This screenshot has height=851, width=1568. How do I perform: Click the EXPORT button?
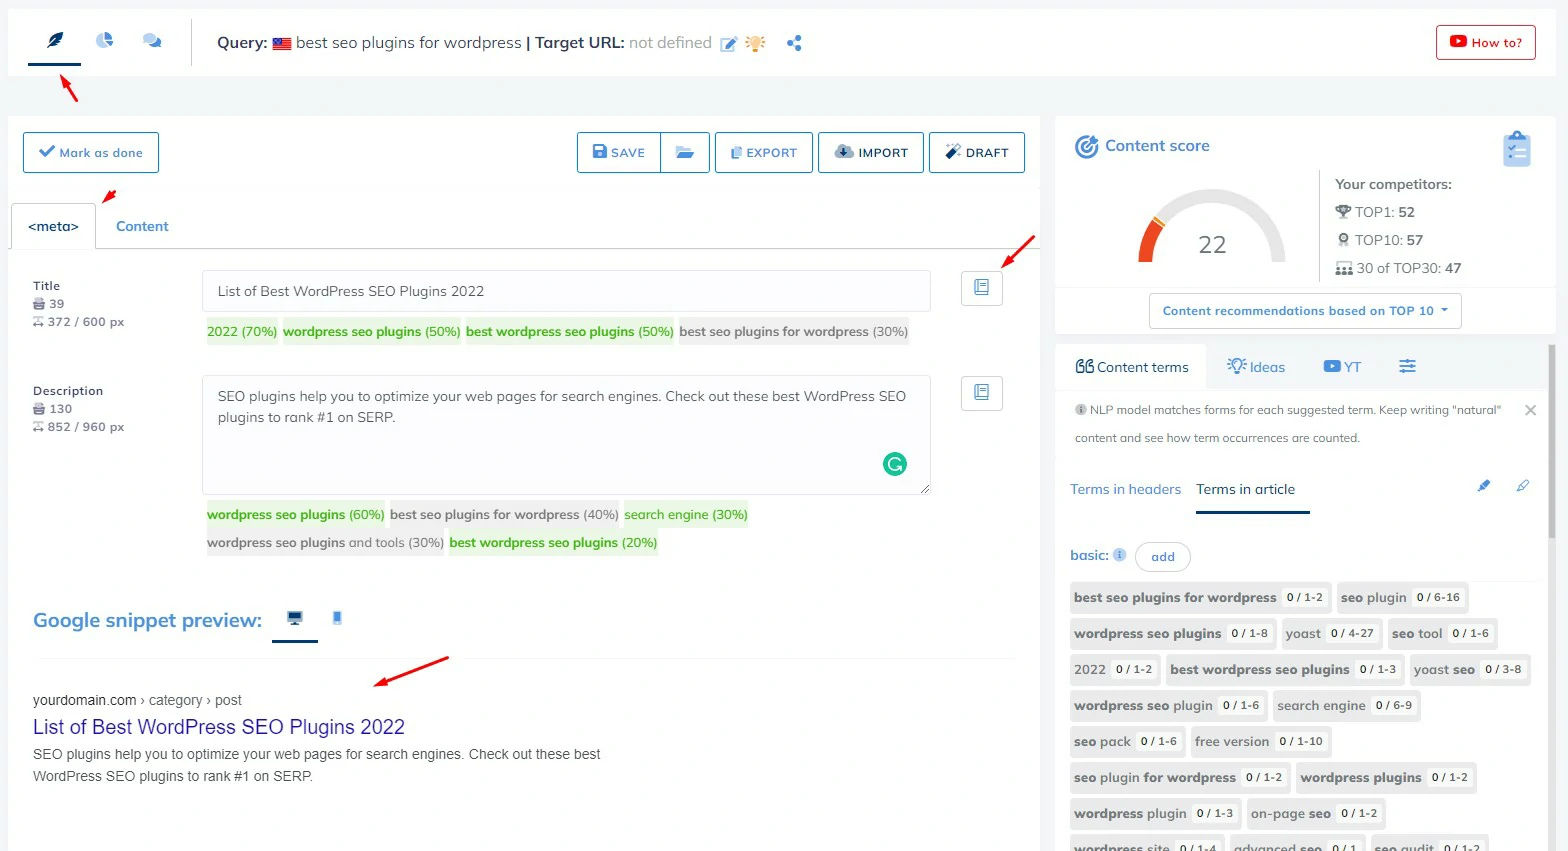tap(763, 152)
